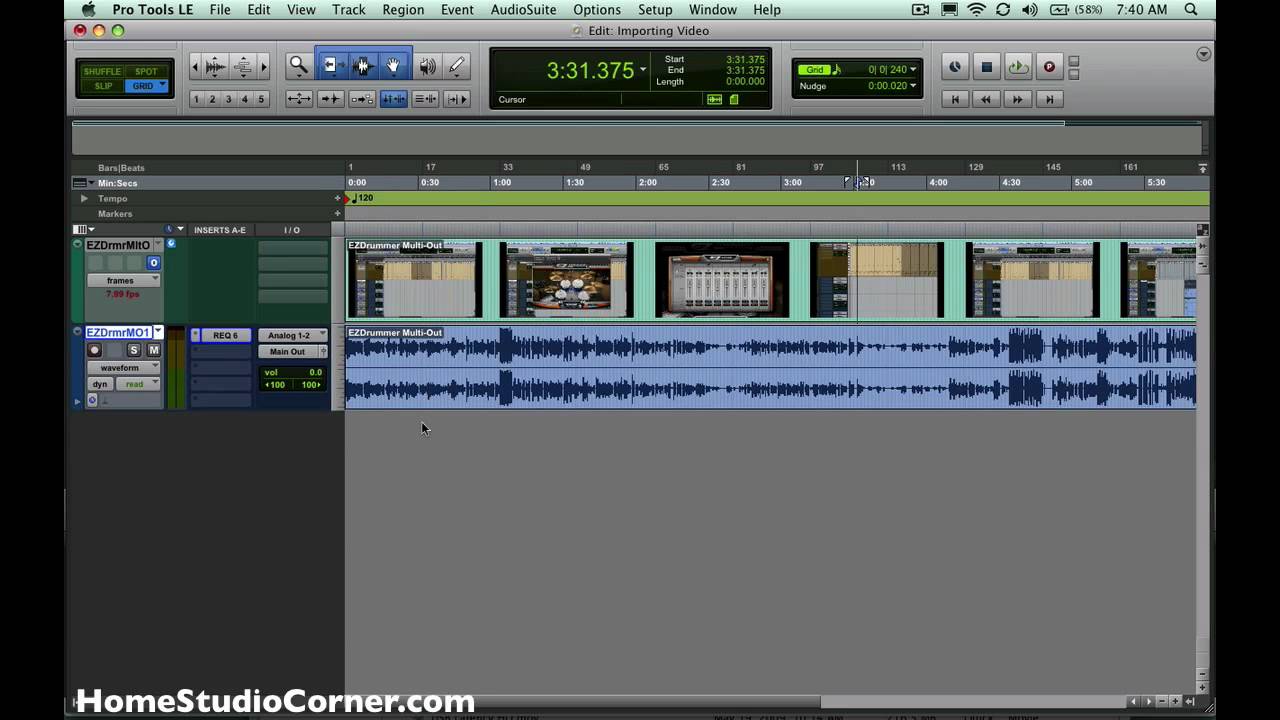Click MIDI zoom icon
Screen dimensions: 1280x720
click(x=242, y=67)
